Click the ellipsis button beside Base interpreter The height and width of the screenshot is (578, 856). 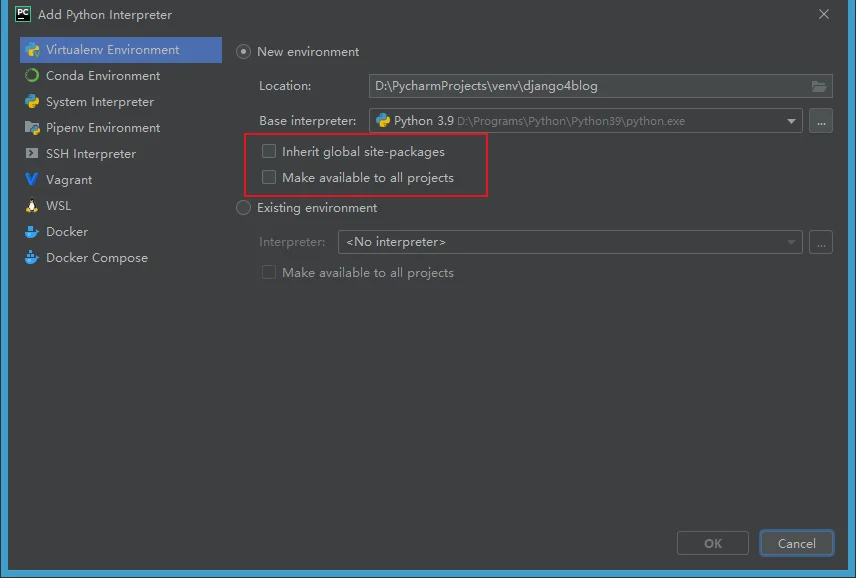click(821, 121)
